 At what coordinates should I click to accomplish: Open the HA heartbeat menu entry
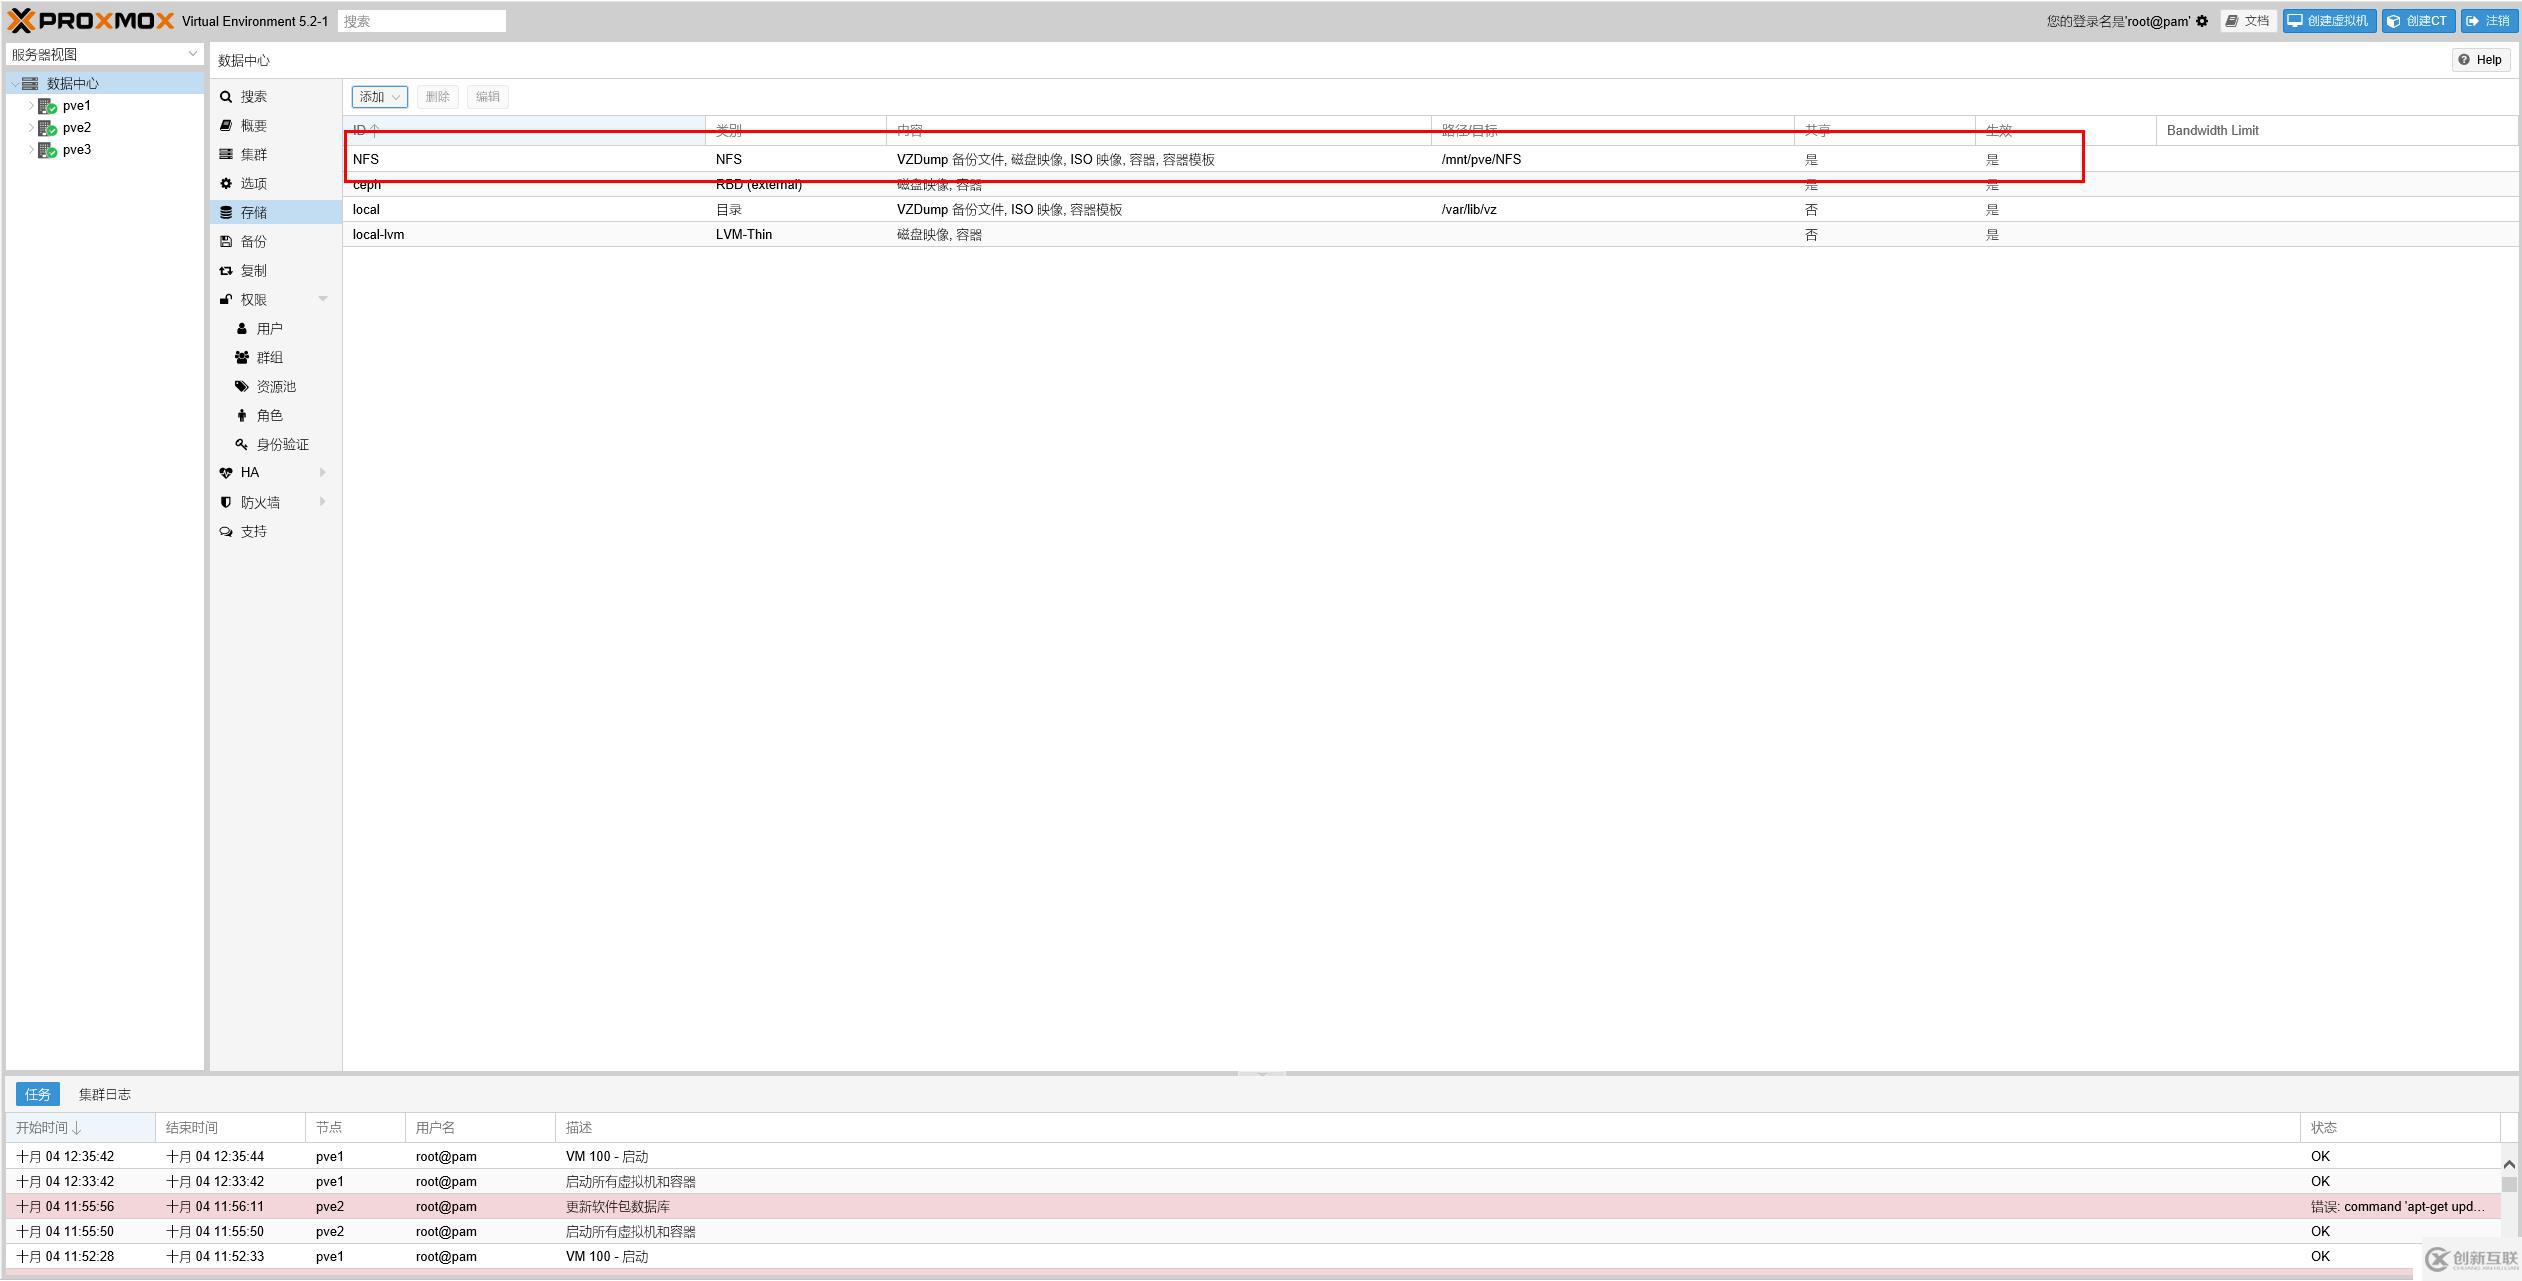249,473
